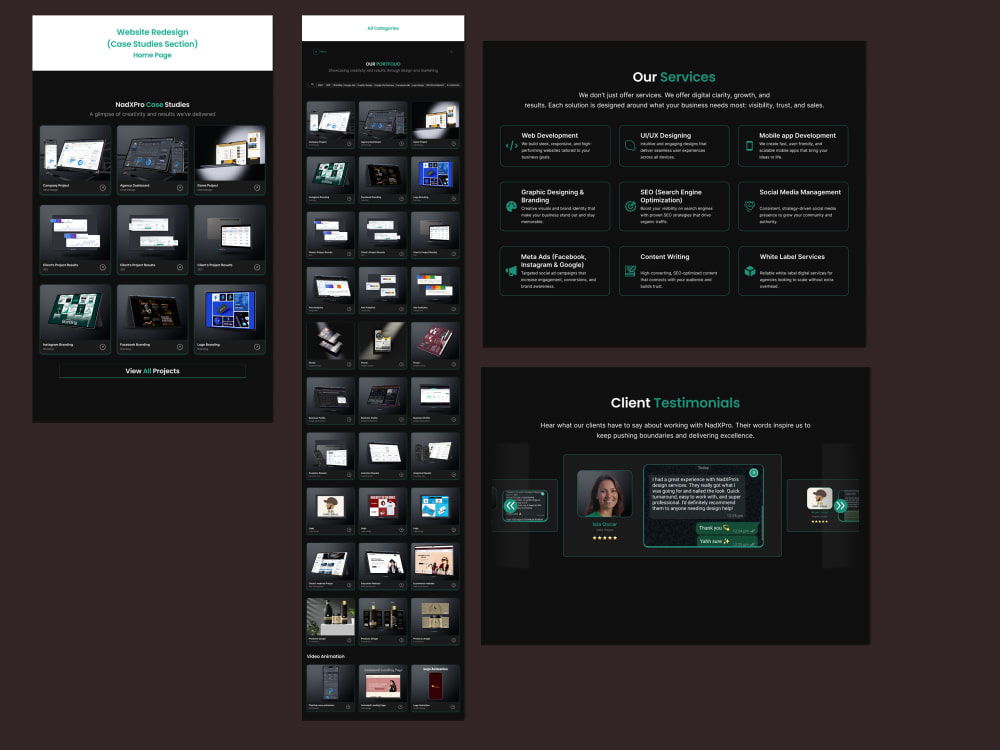
Task: Click Isla Oscar's profile photo
Action: click(x=605, y=494)
